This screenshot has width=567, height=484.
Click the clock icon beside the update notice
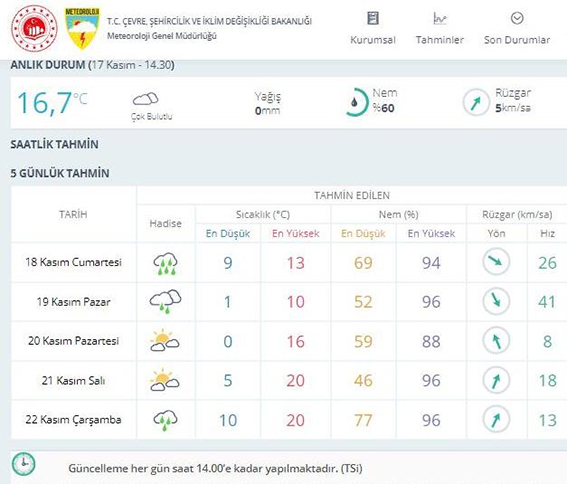24,463
